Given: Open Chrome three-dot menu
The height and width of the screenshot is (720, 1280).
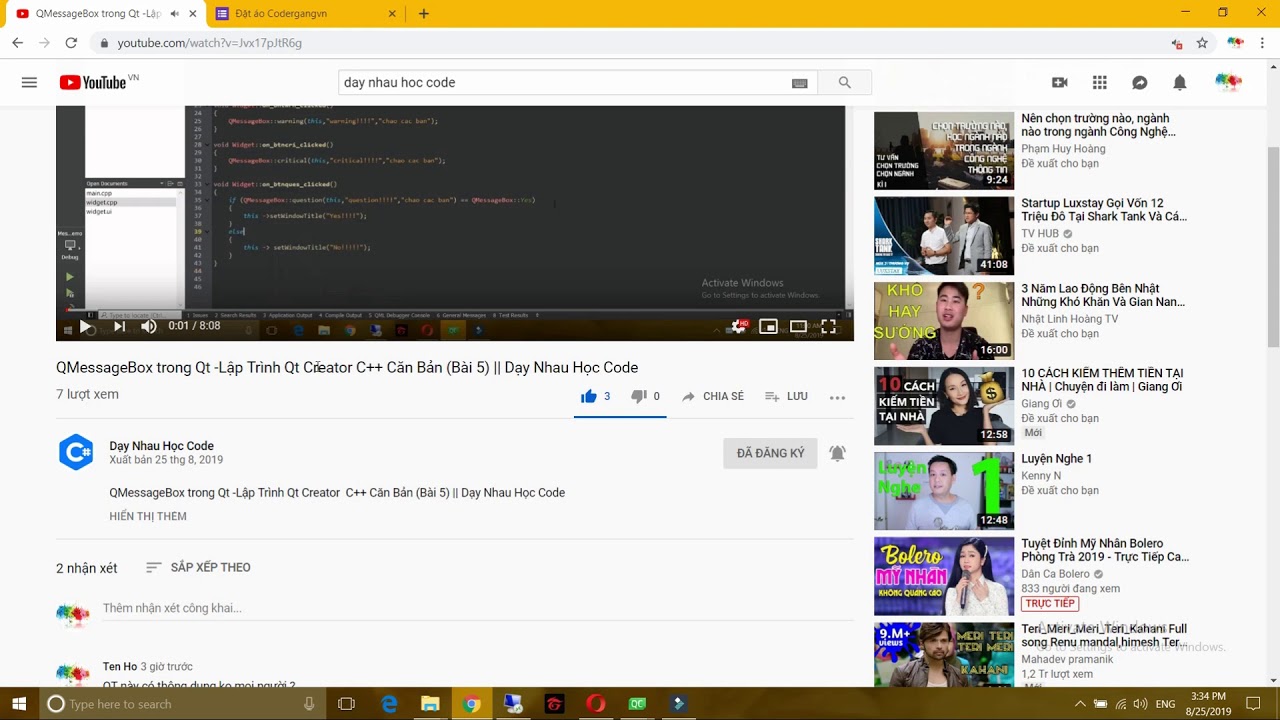Looking at the screenshot, I should (1263, 43).
